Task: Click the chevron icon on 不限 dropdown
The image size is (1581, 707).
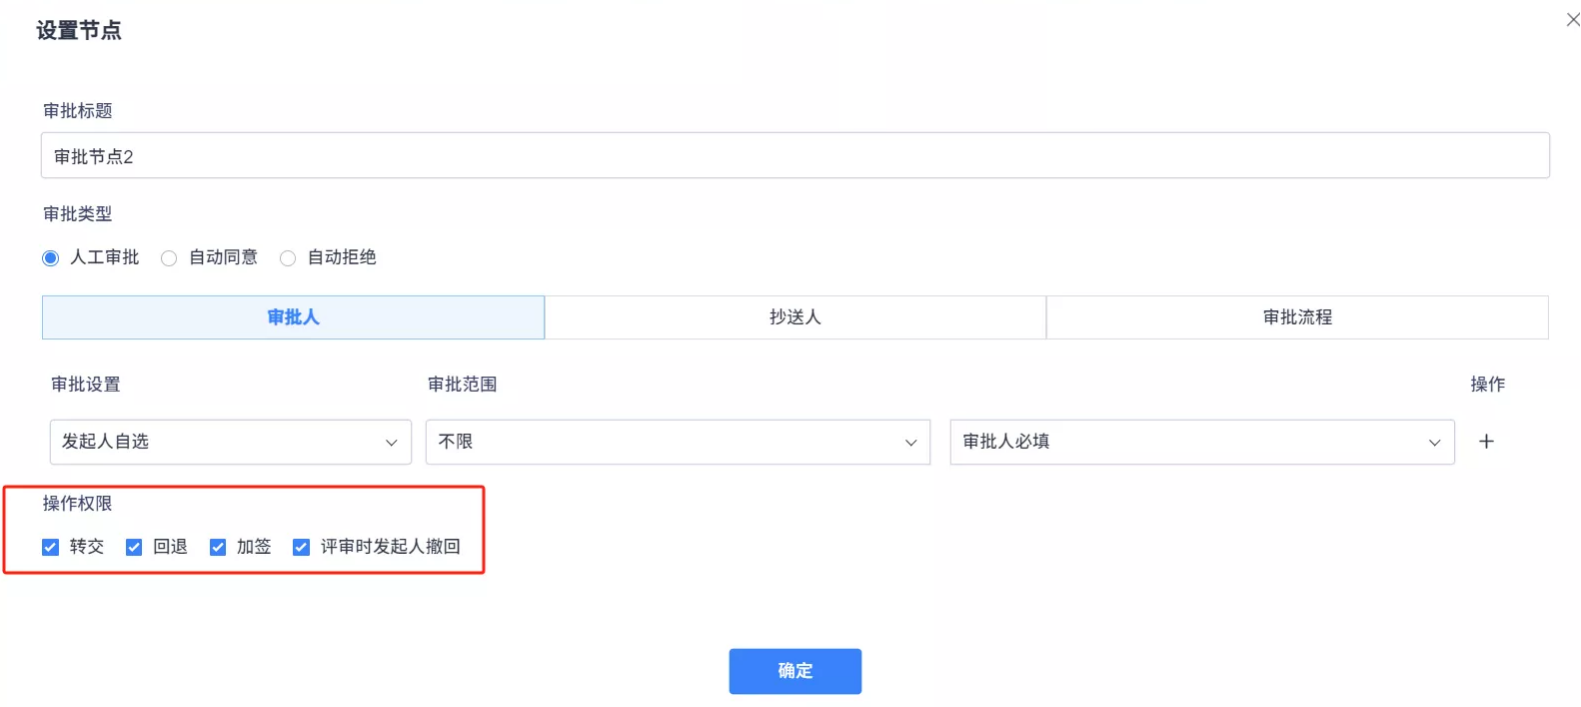Action: click(910, 441)
